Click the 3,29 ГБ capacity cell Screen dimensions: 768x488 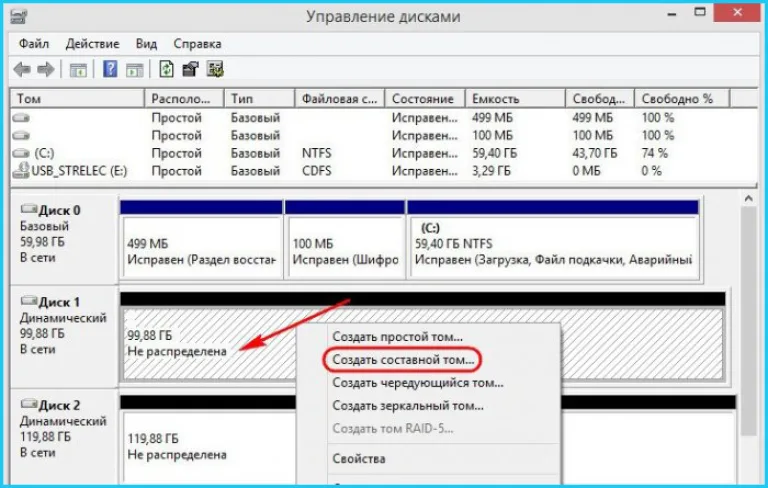coord(491,171)
